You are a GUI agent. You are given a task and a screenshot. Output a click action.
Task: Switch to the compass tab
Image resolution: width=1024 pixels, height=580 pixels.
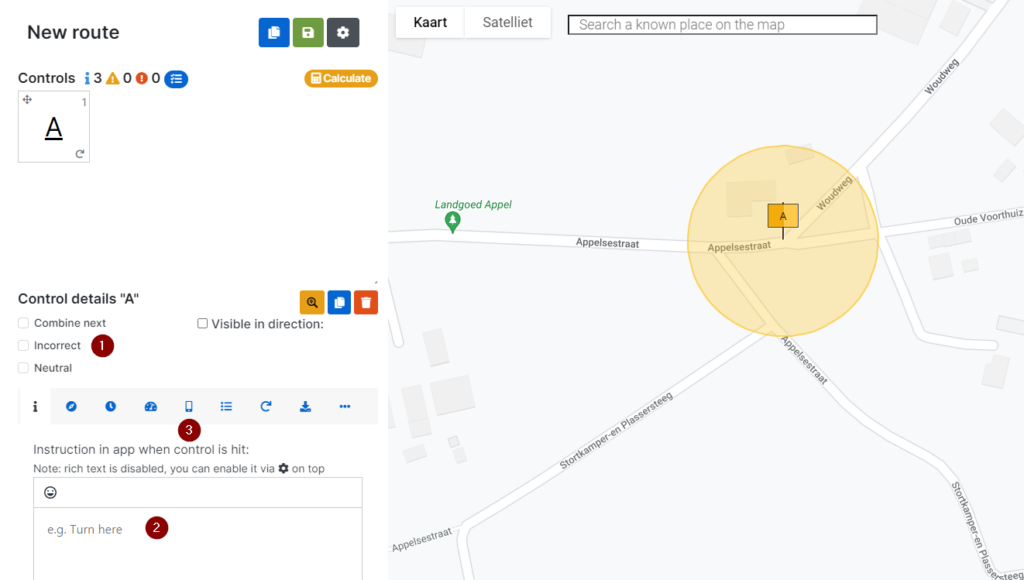click(x=72, y=406)
